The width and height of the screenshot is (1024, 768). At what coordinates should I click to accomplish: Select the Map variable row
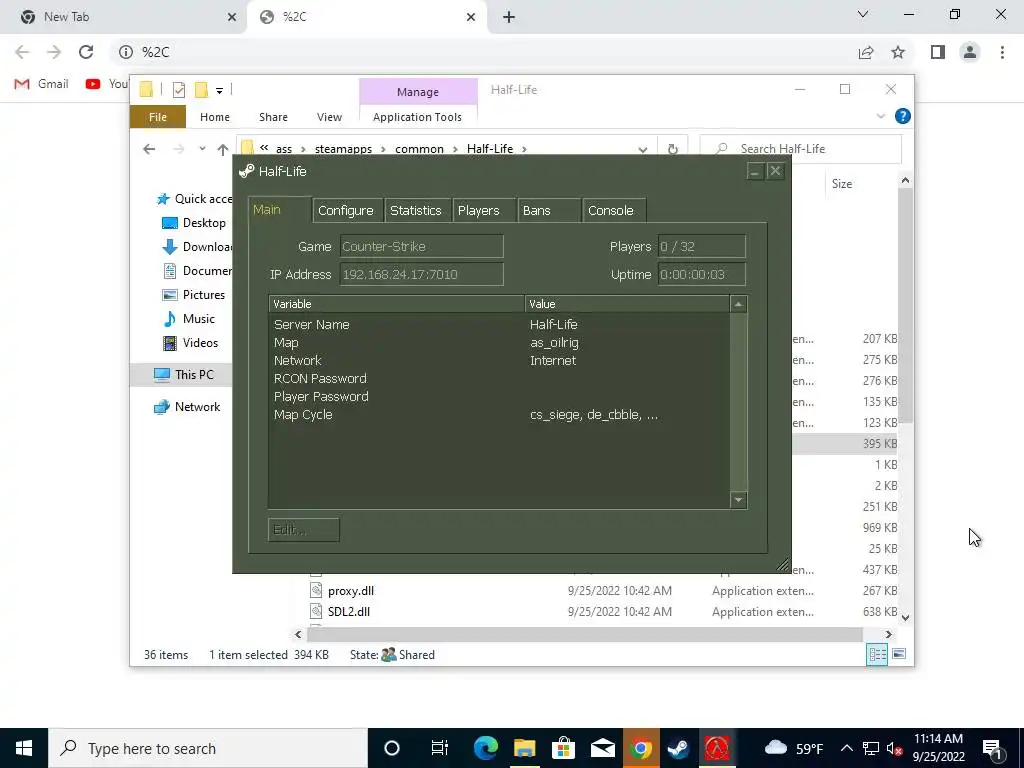[499, 342]
